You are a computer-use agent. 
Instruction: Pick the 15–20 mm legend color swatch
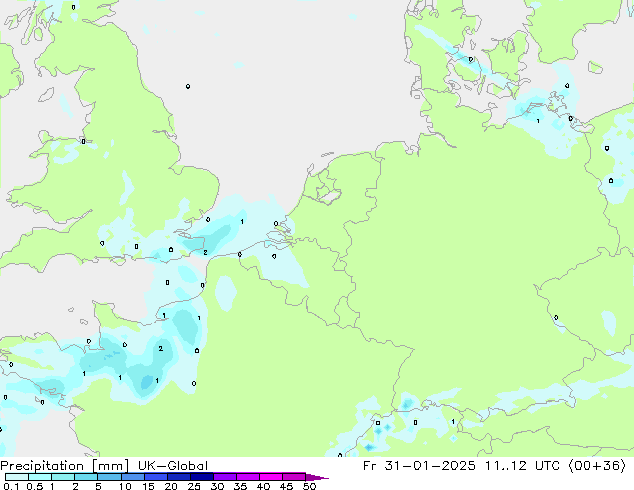click(155, 477)
